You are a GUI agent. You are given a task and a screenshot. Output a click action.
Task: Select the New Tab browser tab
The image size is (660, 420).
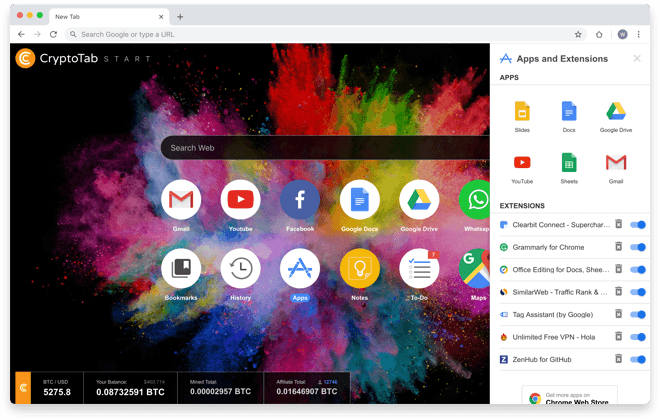pyautogui.click(x=105, y=16)
